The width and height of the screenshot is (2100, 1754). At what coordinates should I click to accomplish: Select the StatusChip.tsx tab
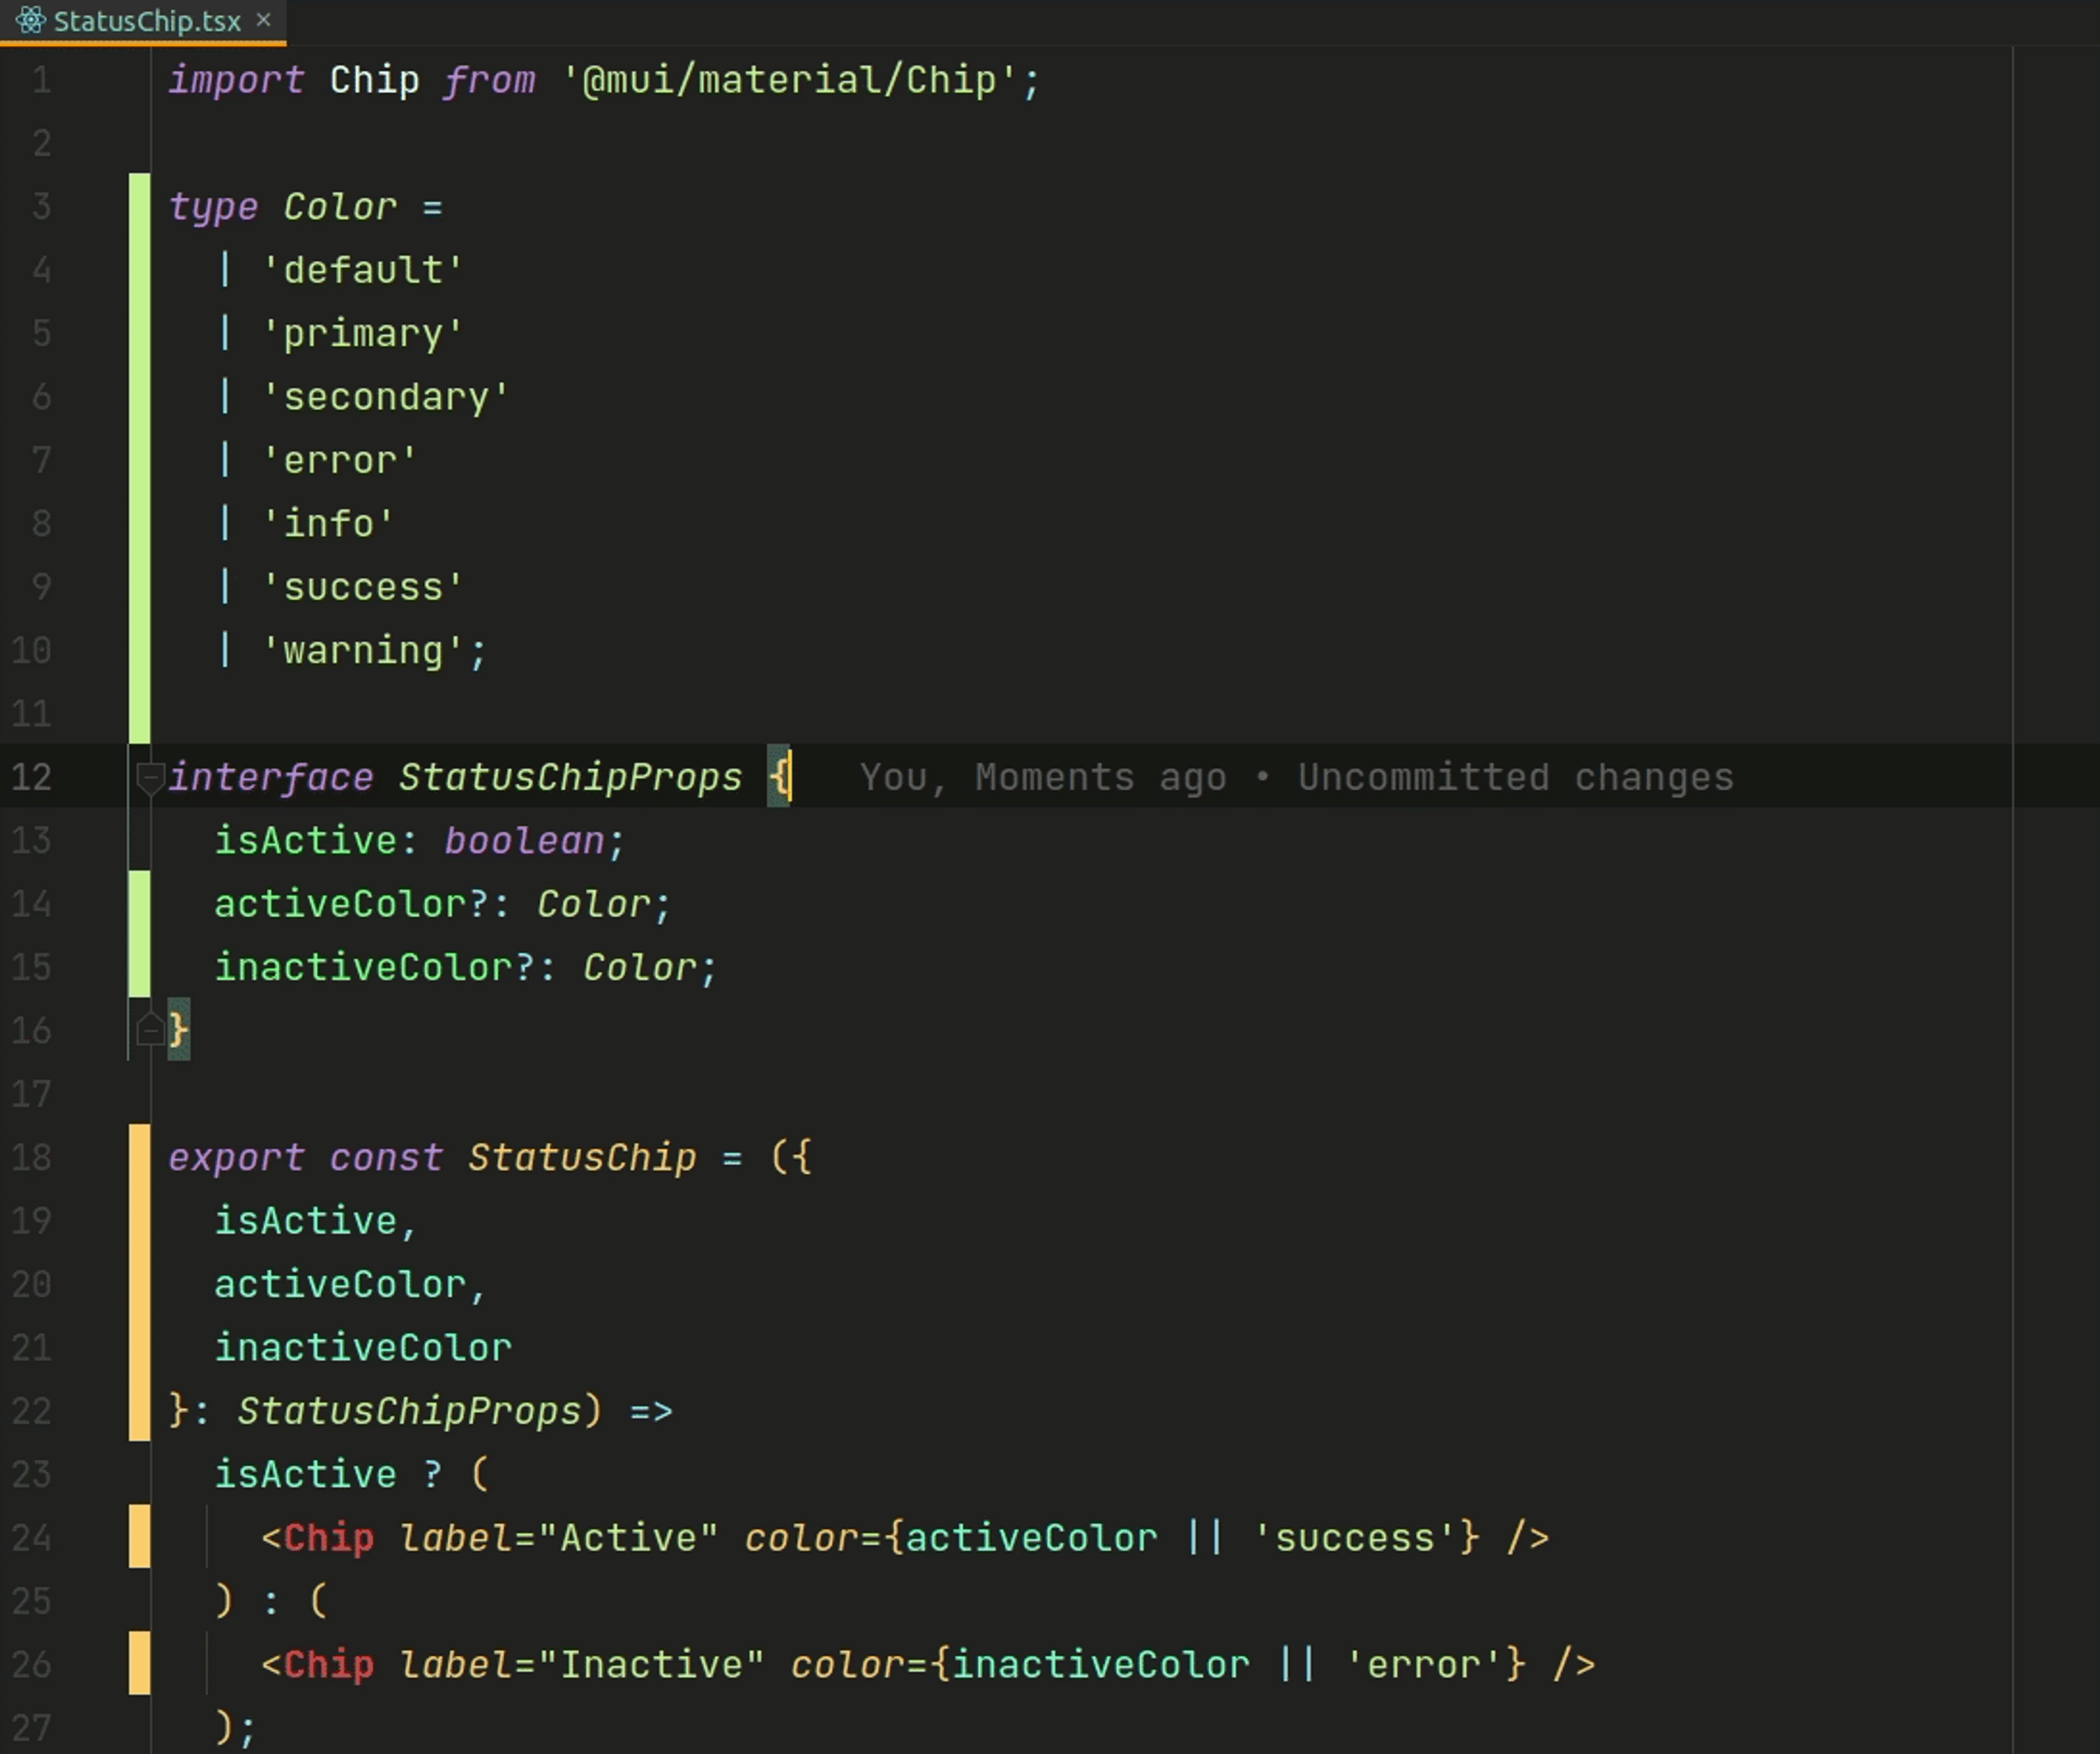[147, 21]
